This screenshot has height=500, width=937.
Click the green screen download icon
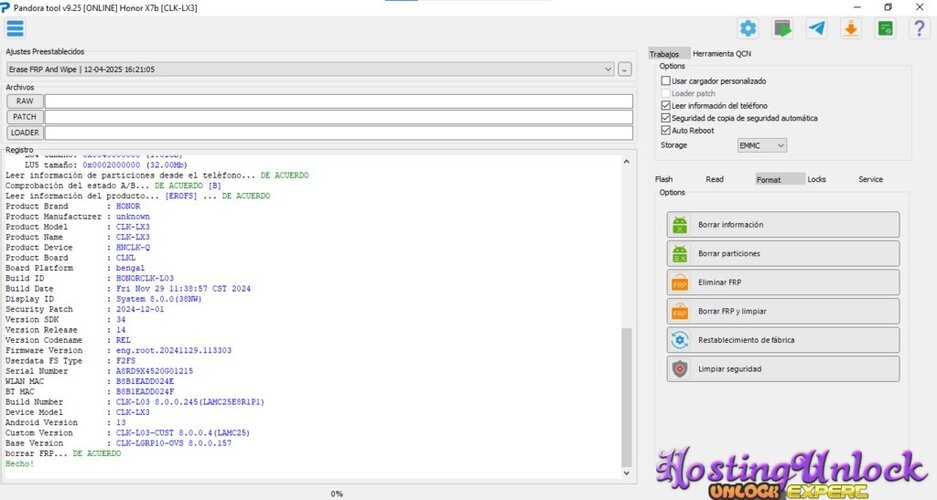tap(782, 28)
